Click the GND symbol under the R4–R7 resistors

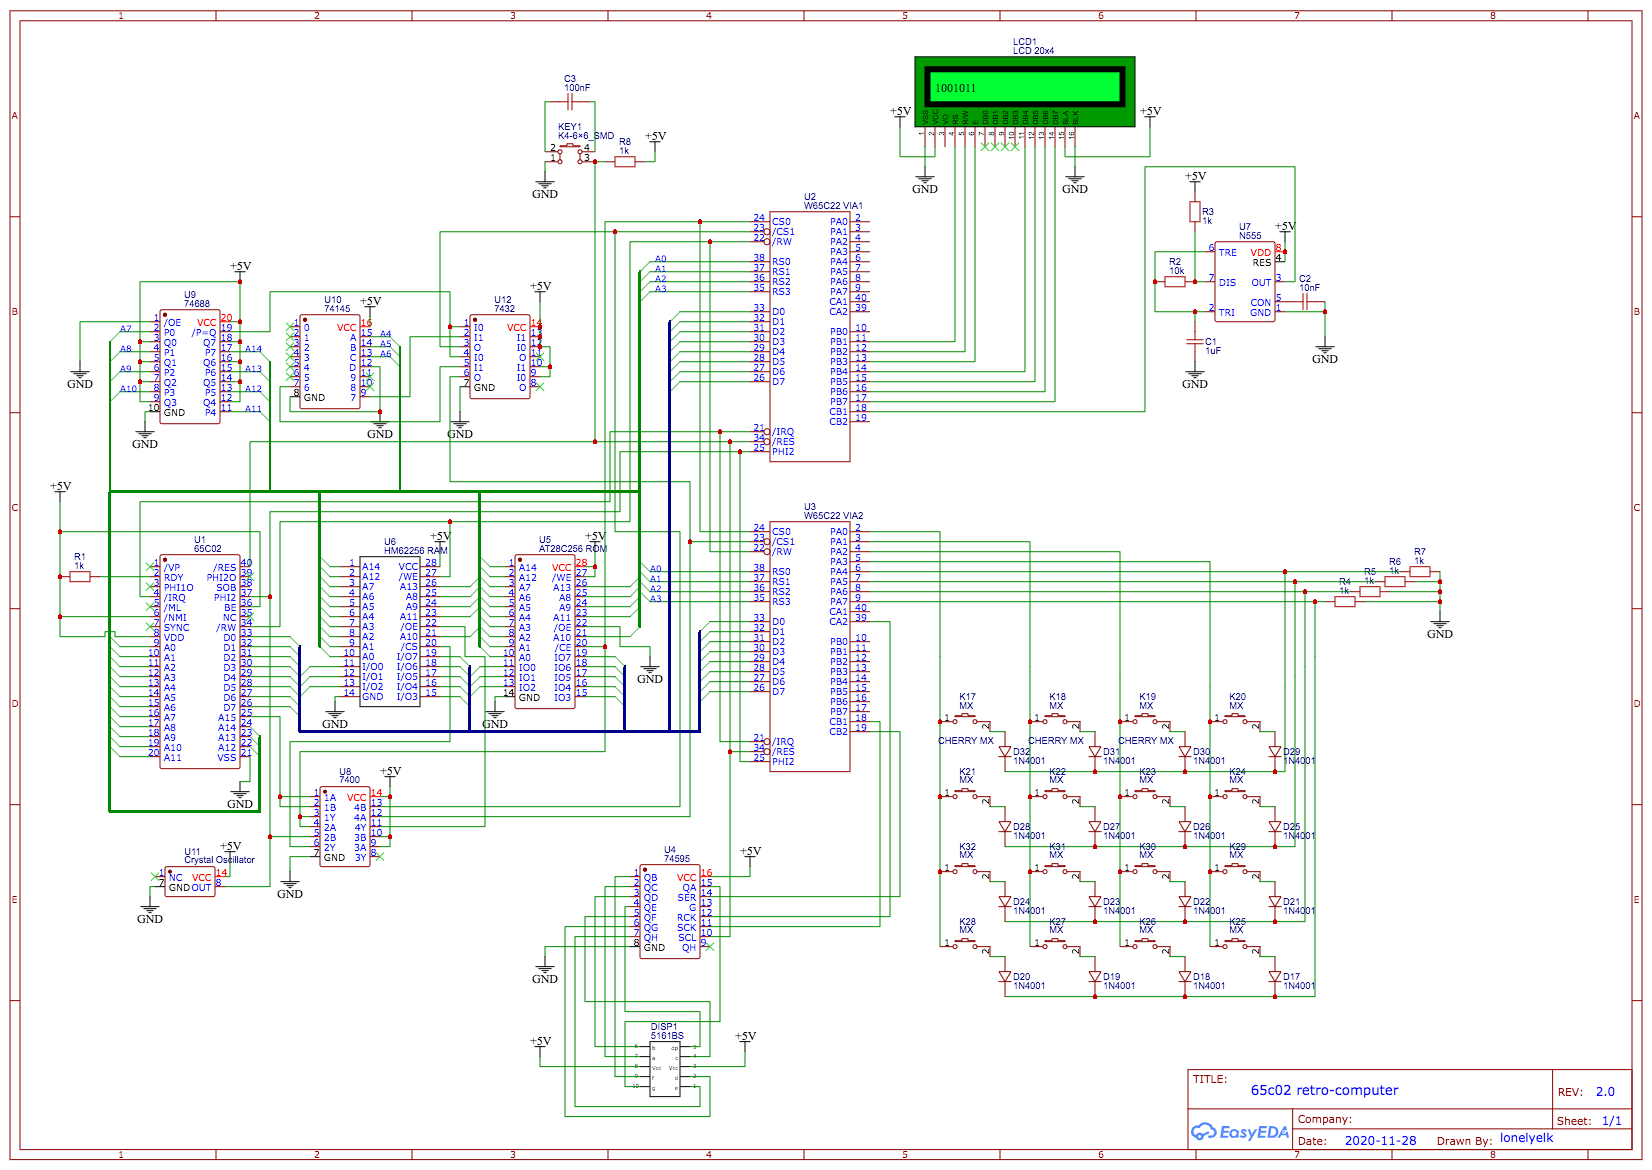tap(1440, 628)
